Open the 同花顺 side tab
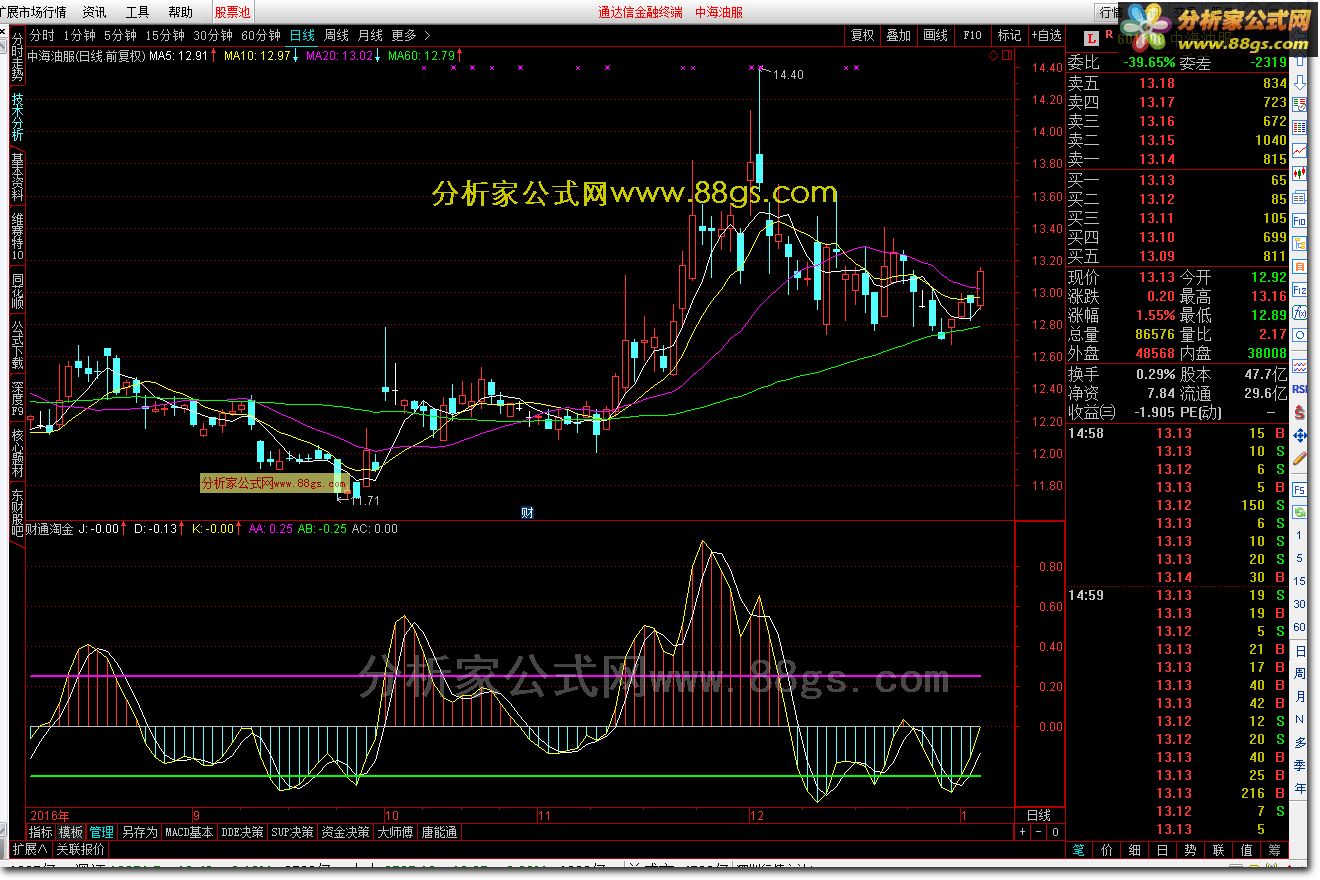 17,291
